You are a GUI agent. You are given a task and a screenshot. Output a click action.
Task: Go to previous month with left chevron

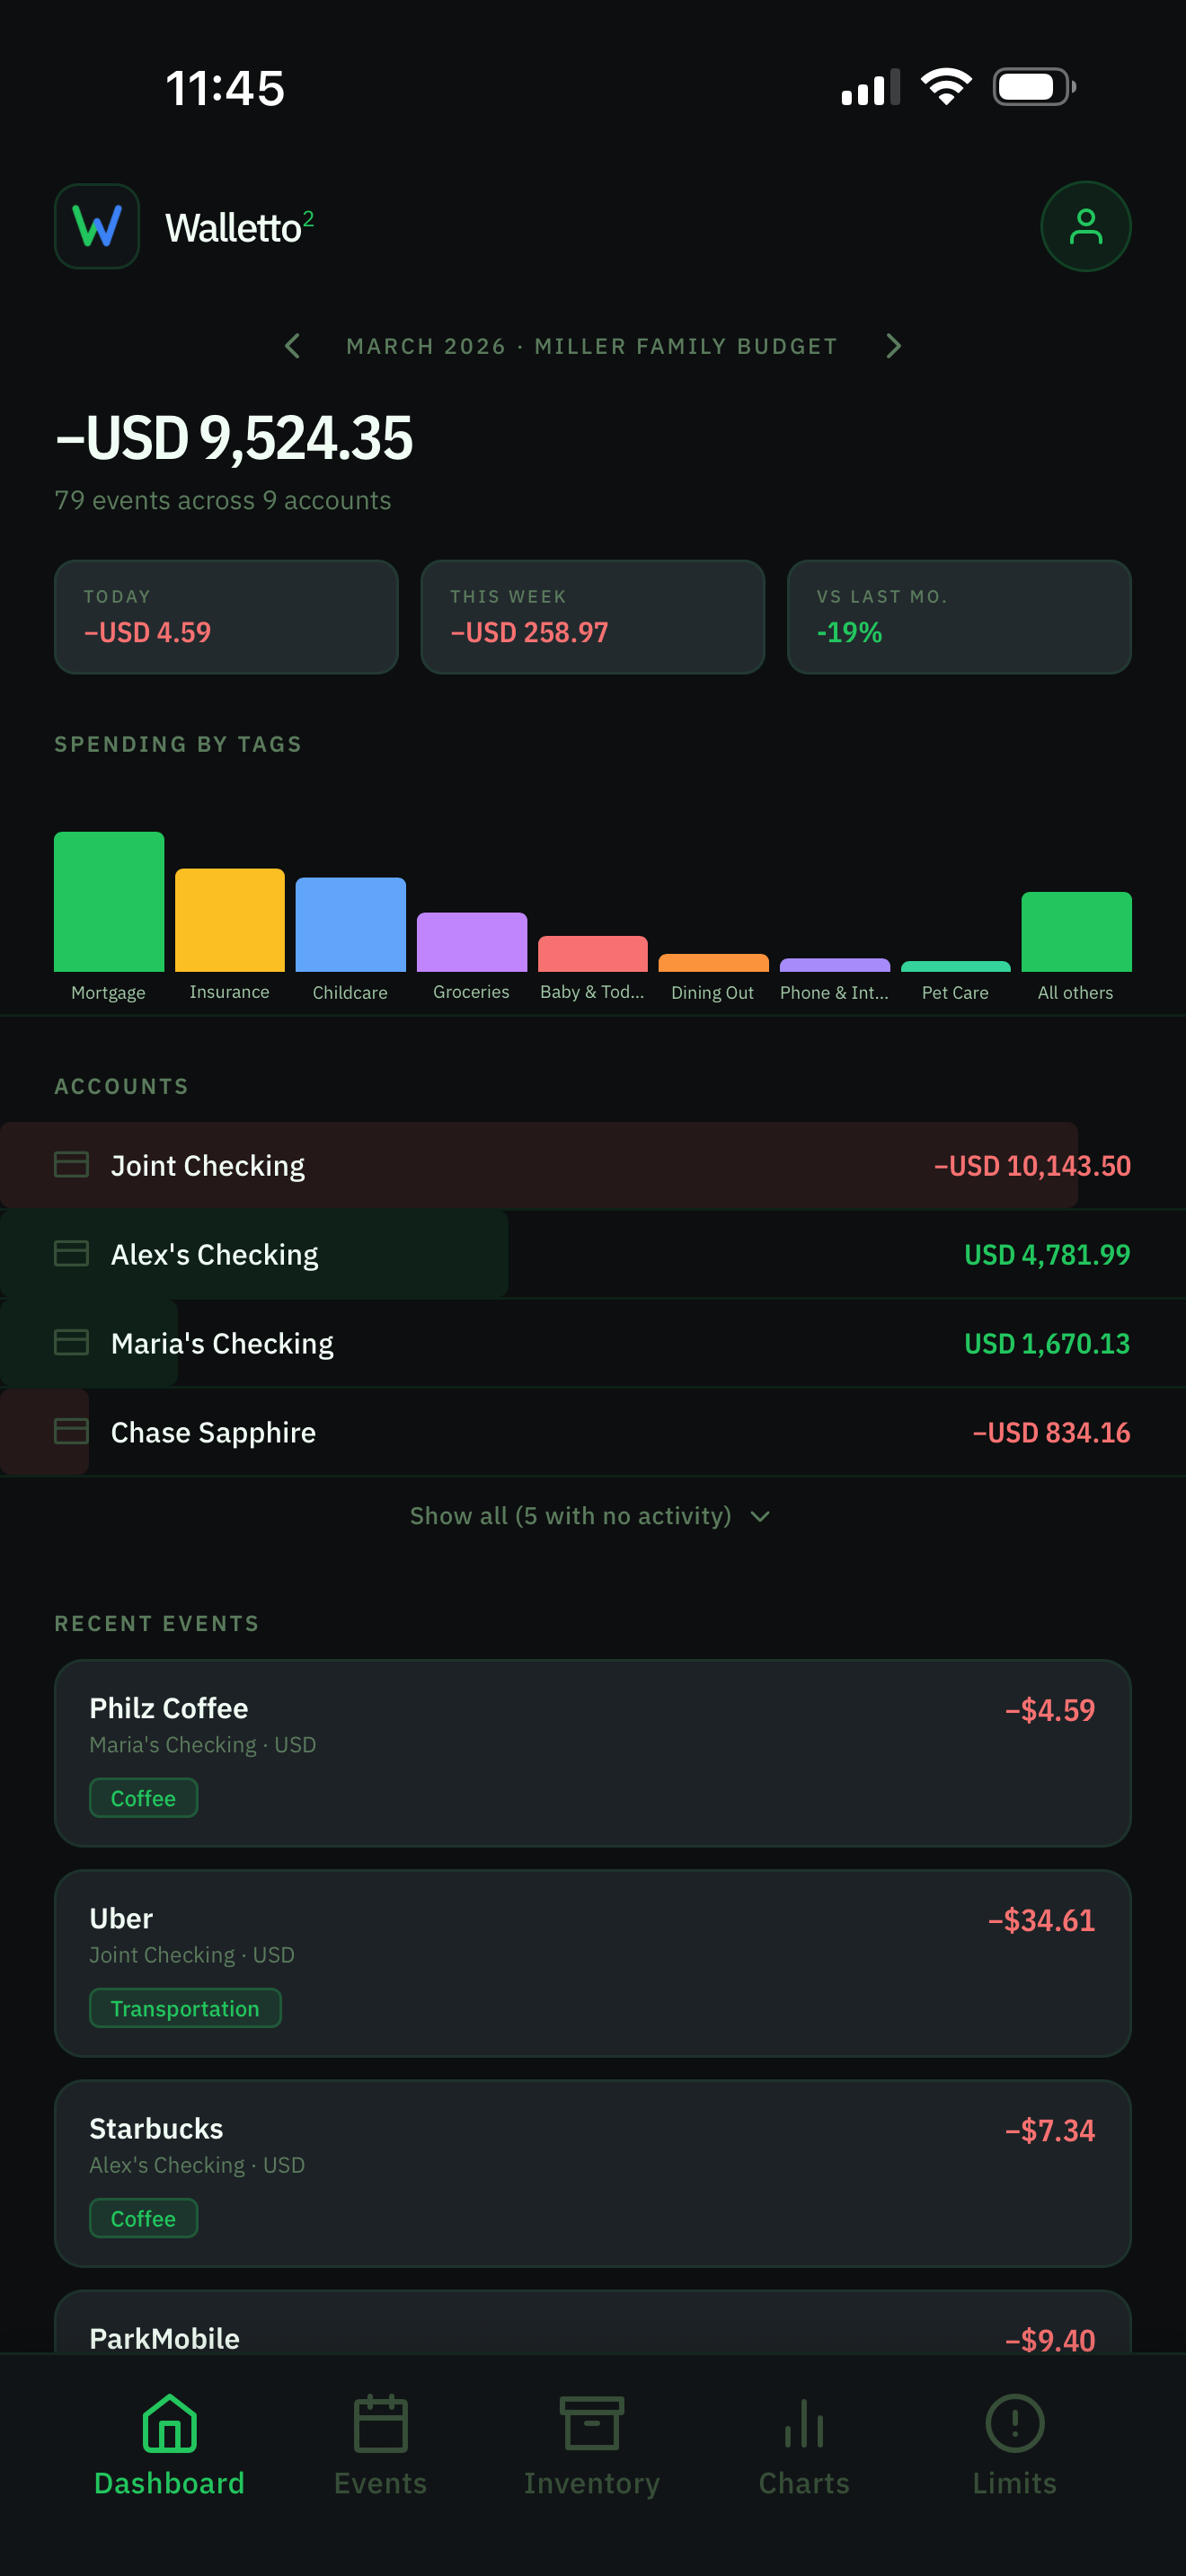click(x=292, y=346)
